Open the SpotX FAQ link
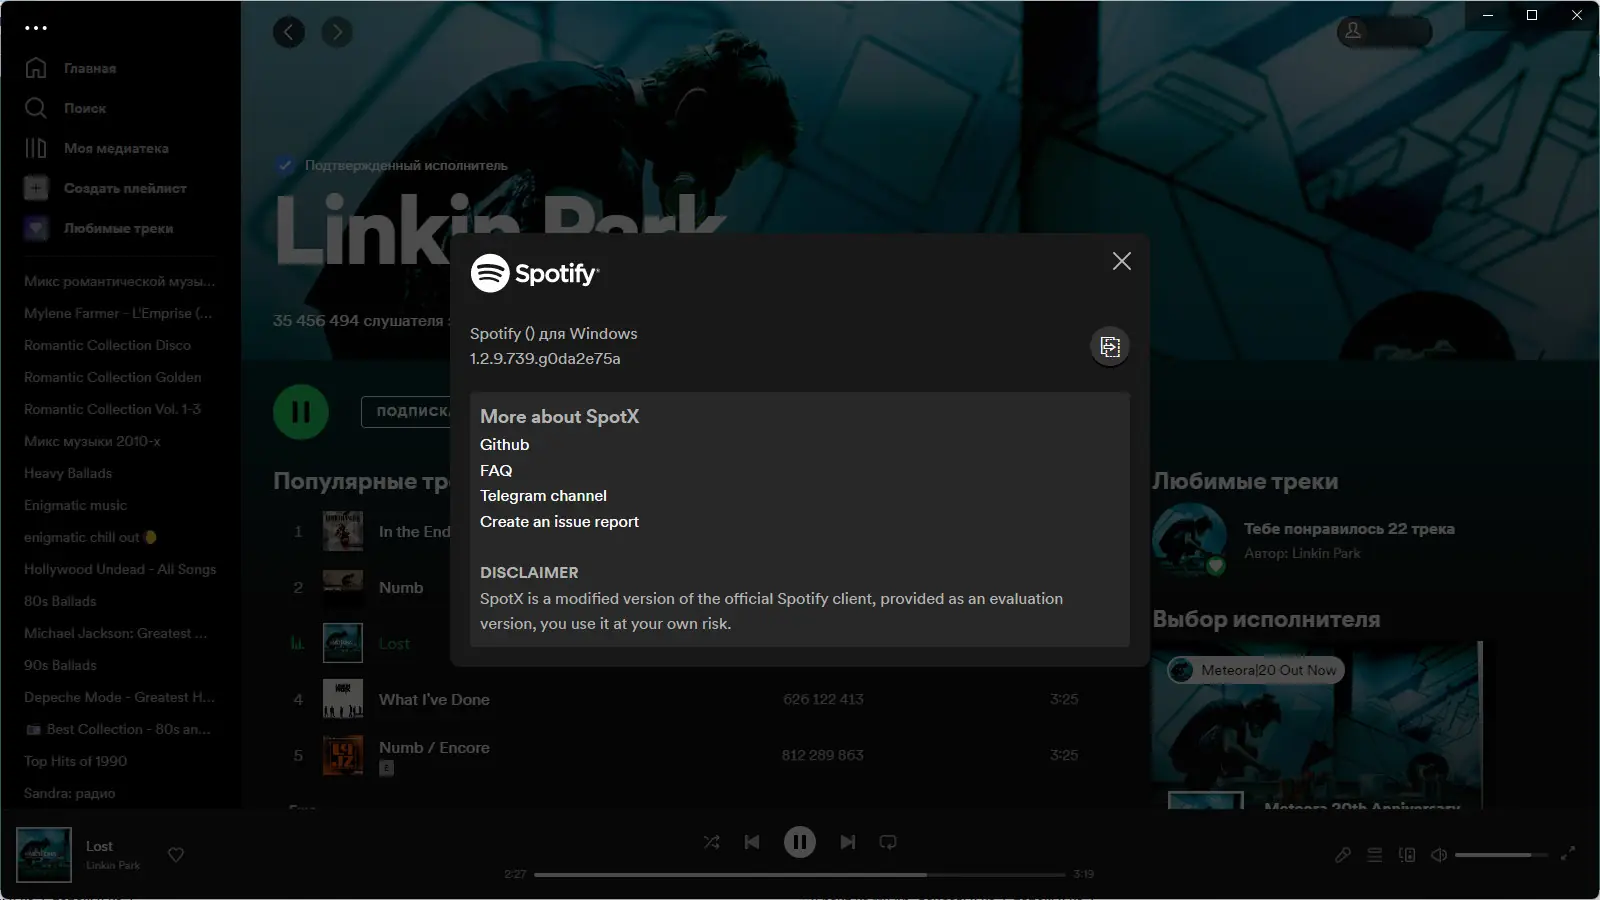This screenshot has height=900, width=1600. [x=496, y=471]
